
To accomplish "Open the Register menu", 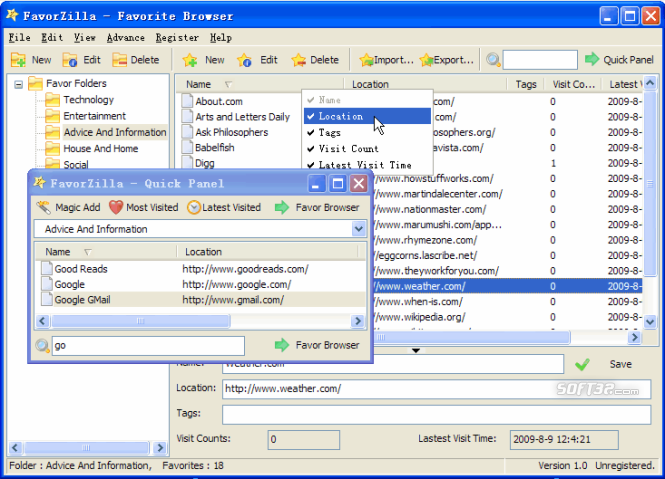I will pyautogui.click(x=177, y=38).
